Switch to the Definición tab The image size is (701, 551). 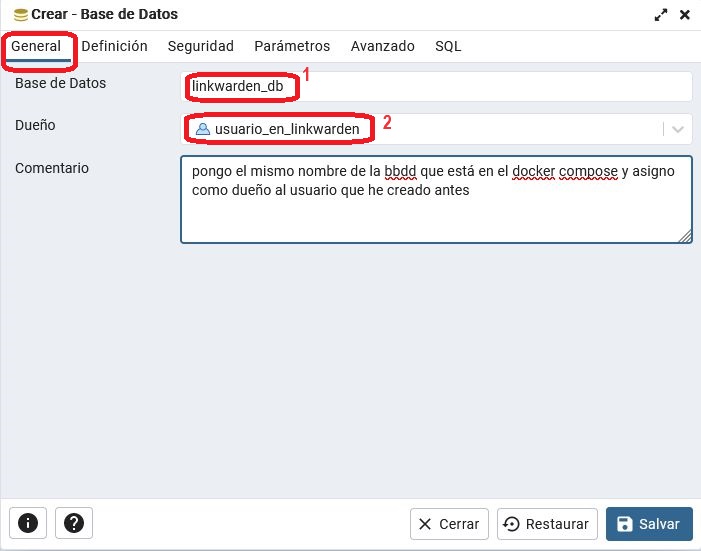coord(114,46)
